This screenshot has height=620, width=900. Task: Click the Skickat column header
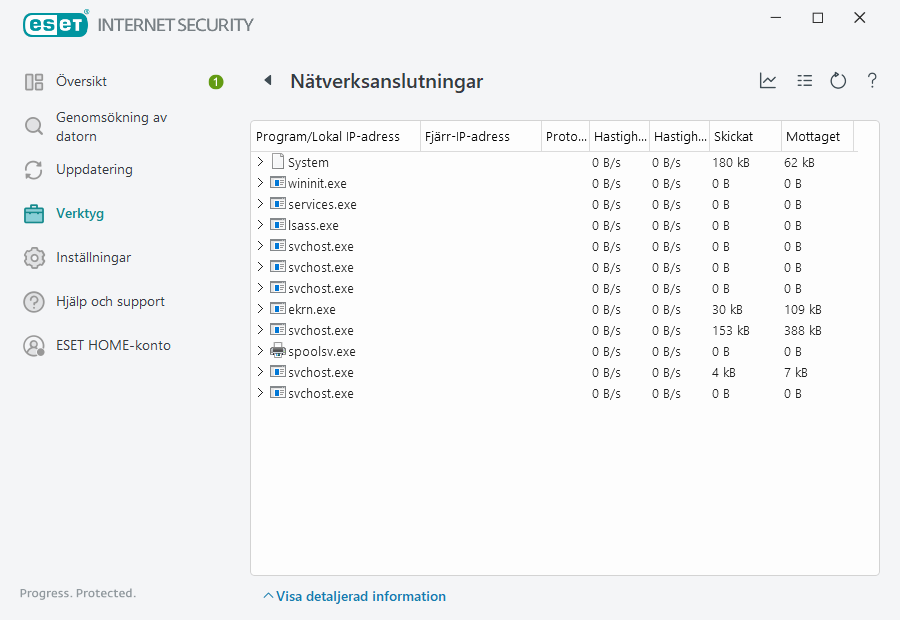(x=731, y=136)
